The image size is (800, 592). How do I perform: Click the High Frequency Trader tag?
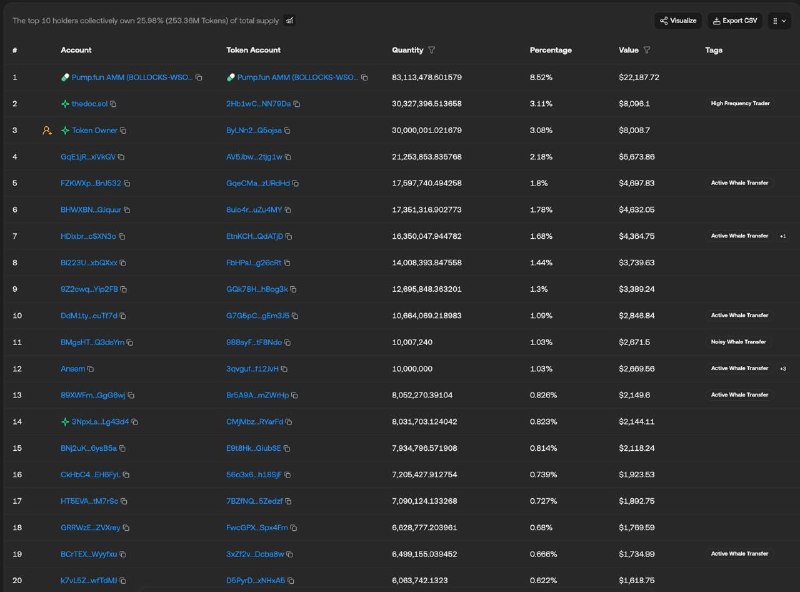pos(740,104)
